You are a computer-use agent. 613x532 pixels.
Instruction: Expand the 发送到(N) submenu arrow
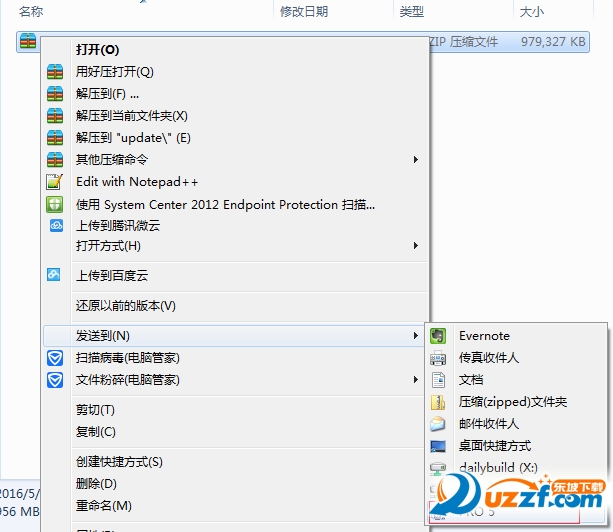point(416,336)
